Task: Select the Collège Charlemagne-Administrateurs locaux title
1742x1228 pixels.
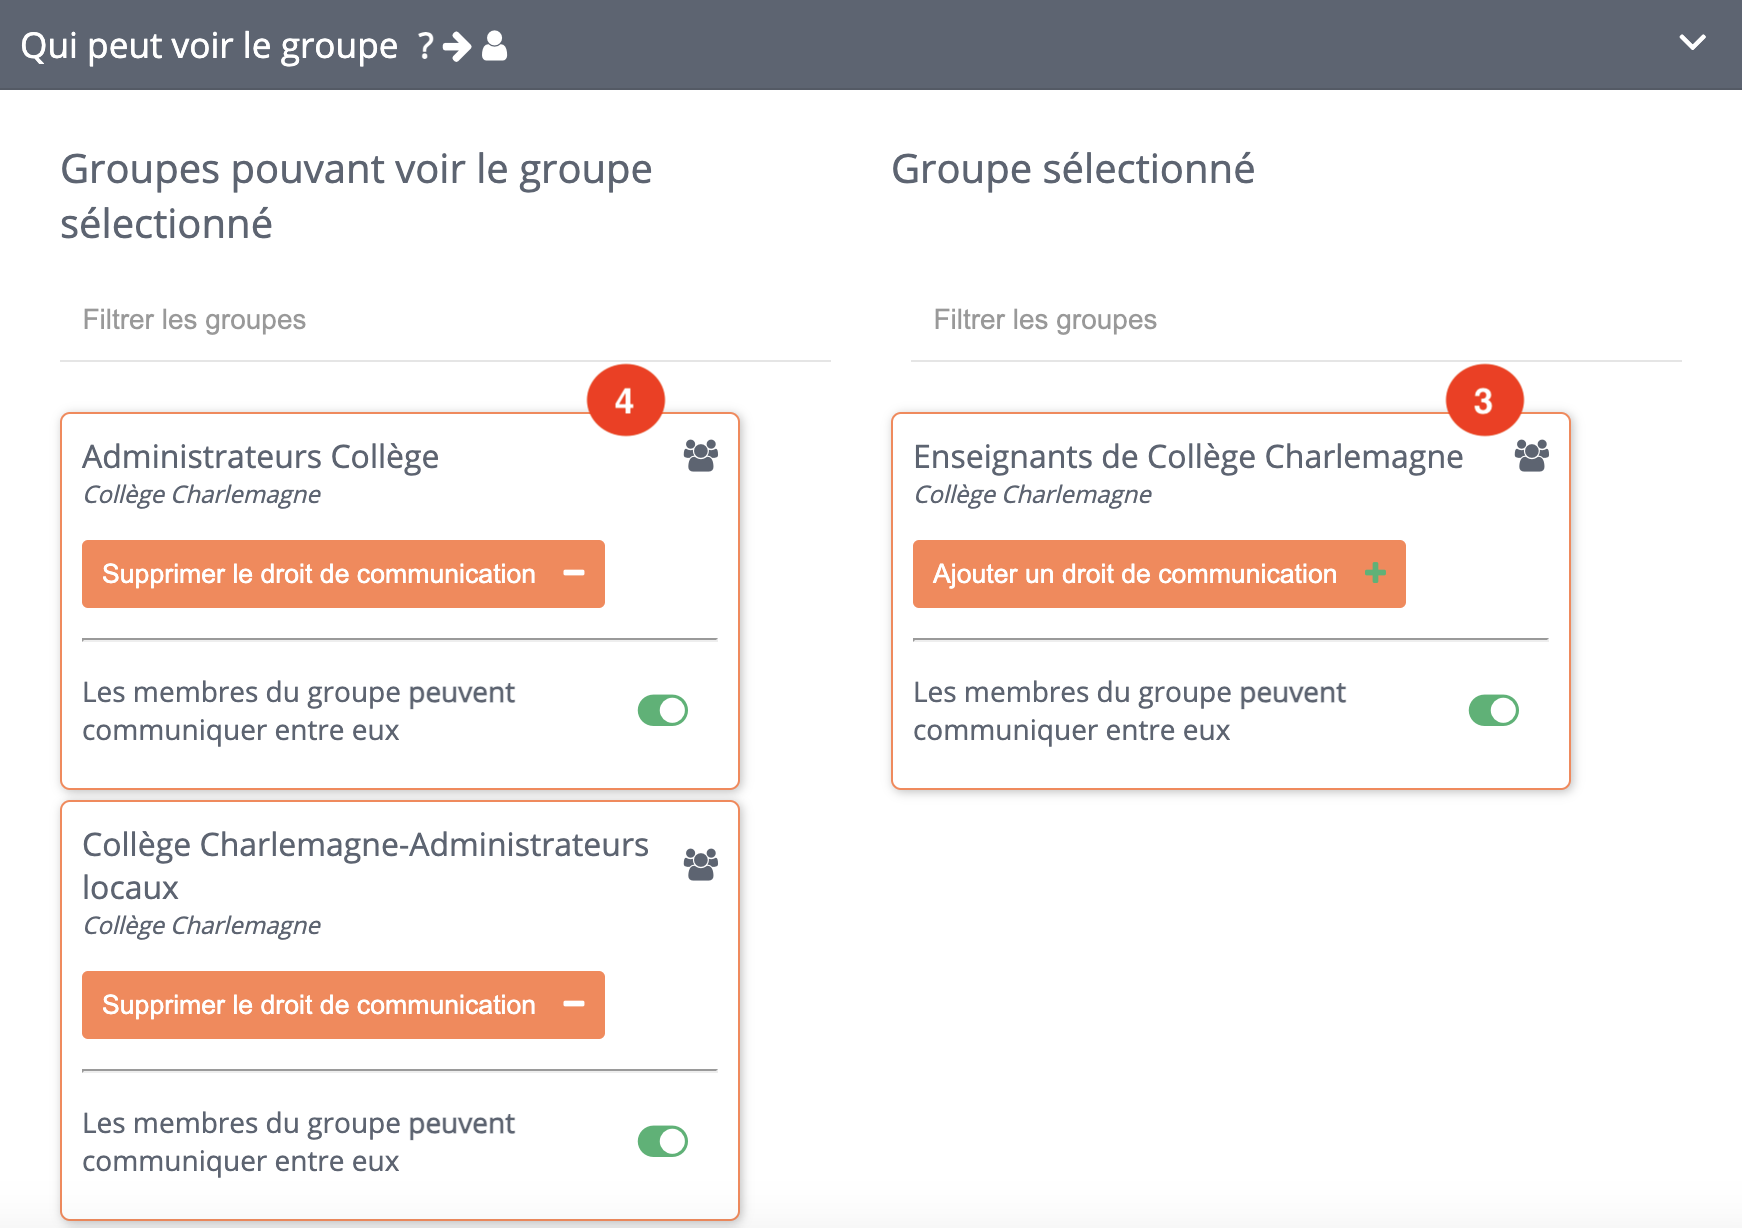Action: (x=365, y=865)
